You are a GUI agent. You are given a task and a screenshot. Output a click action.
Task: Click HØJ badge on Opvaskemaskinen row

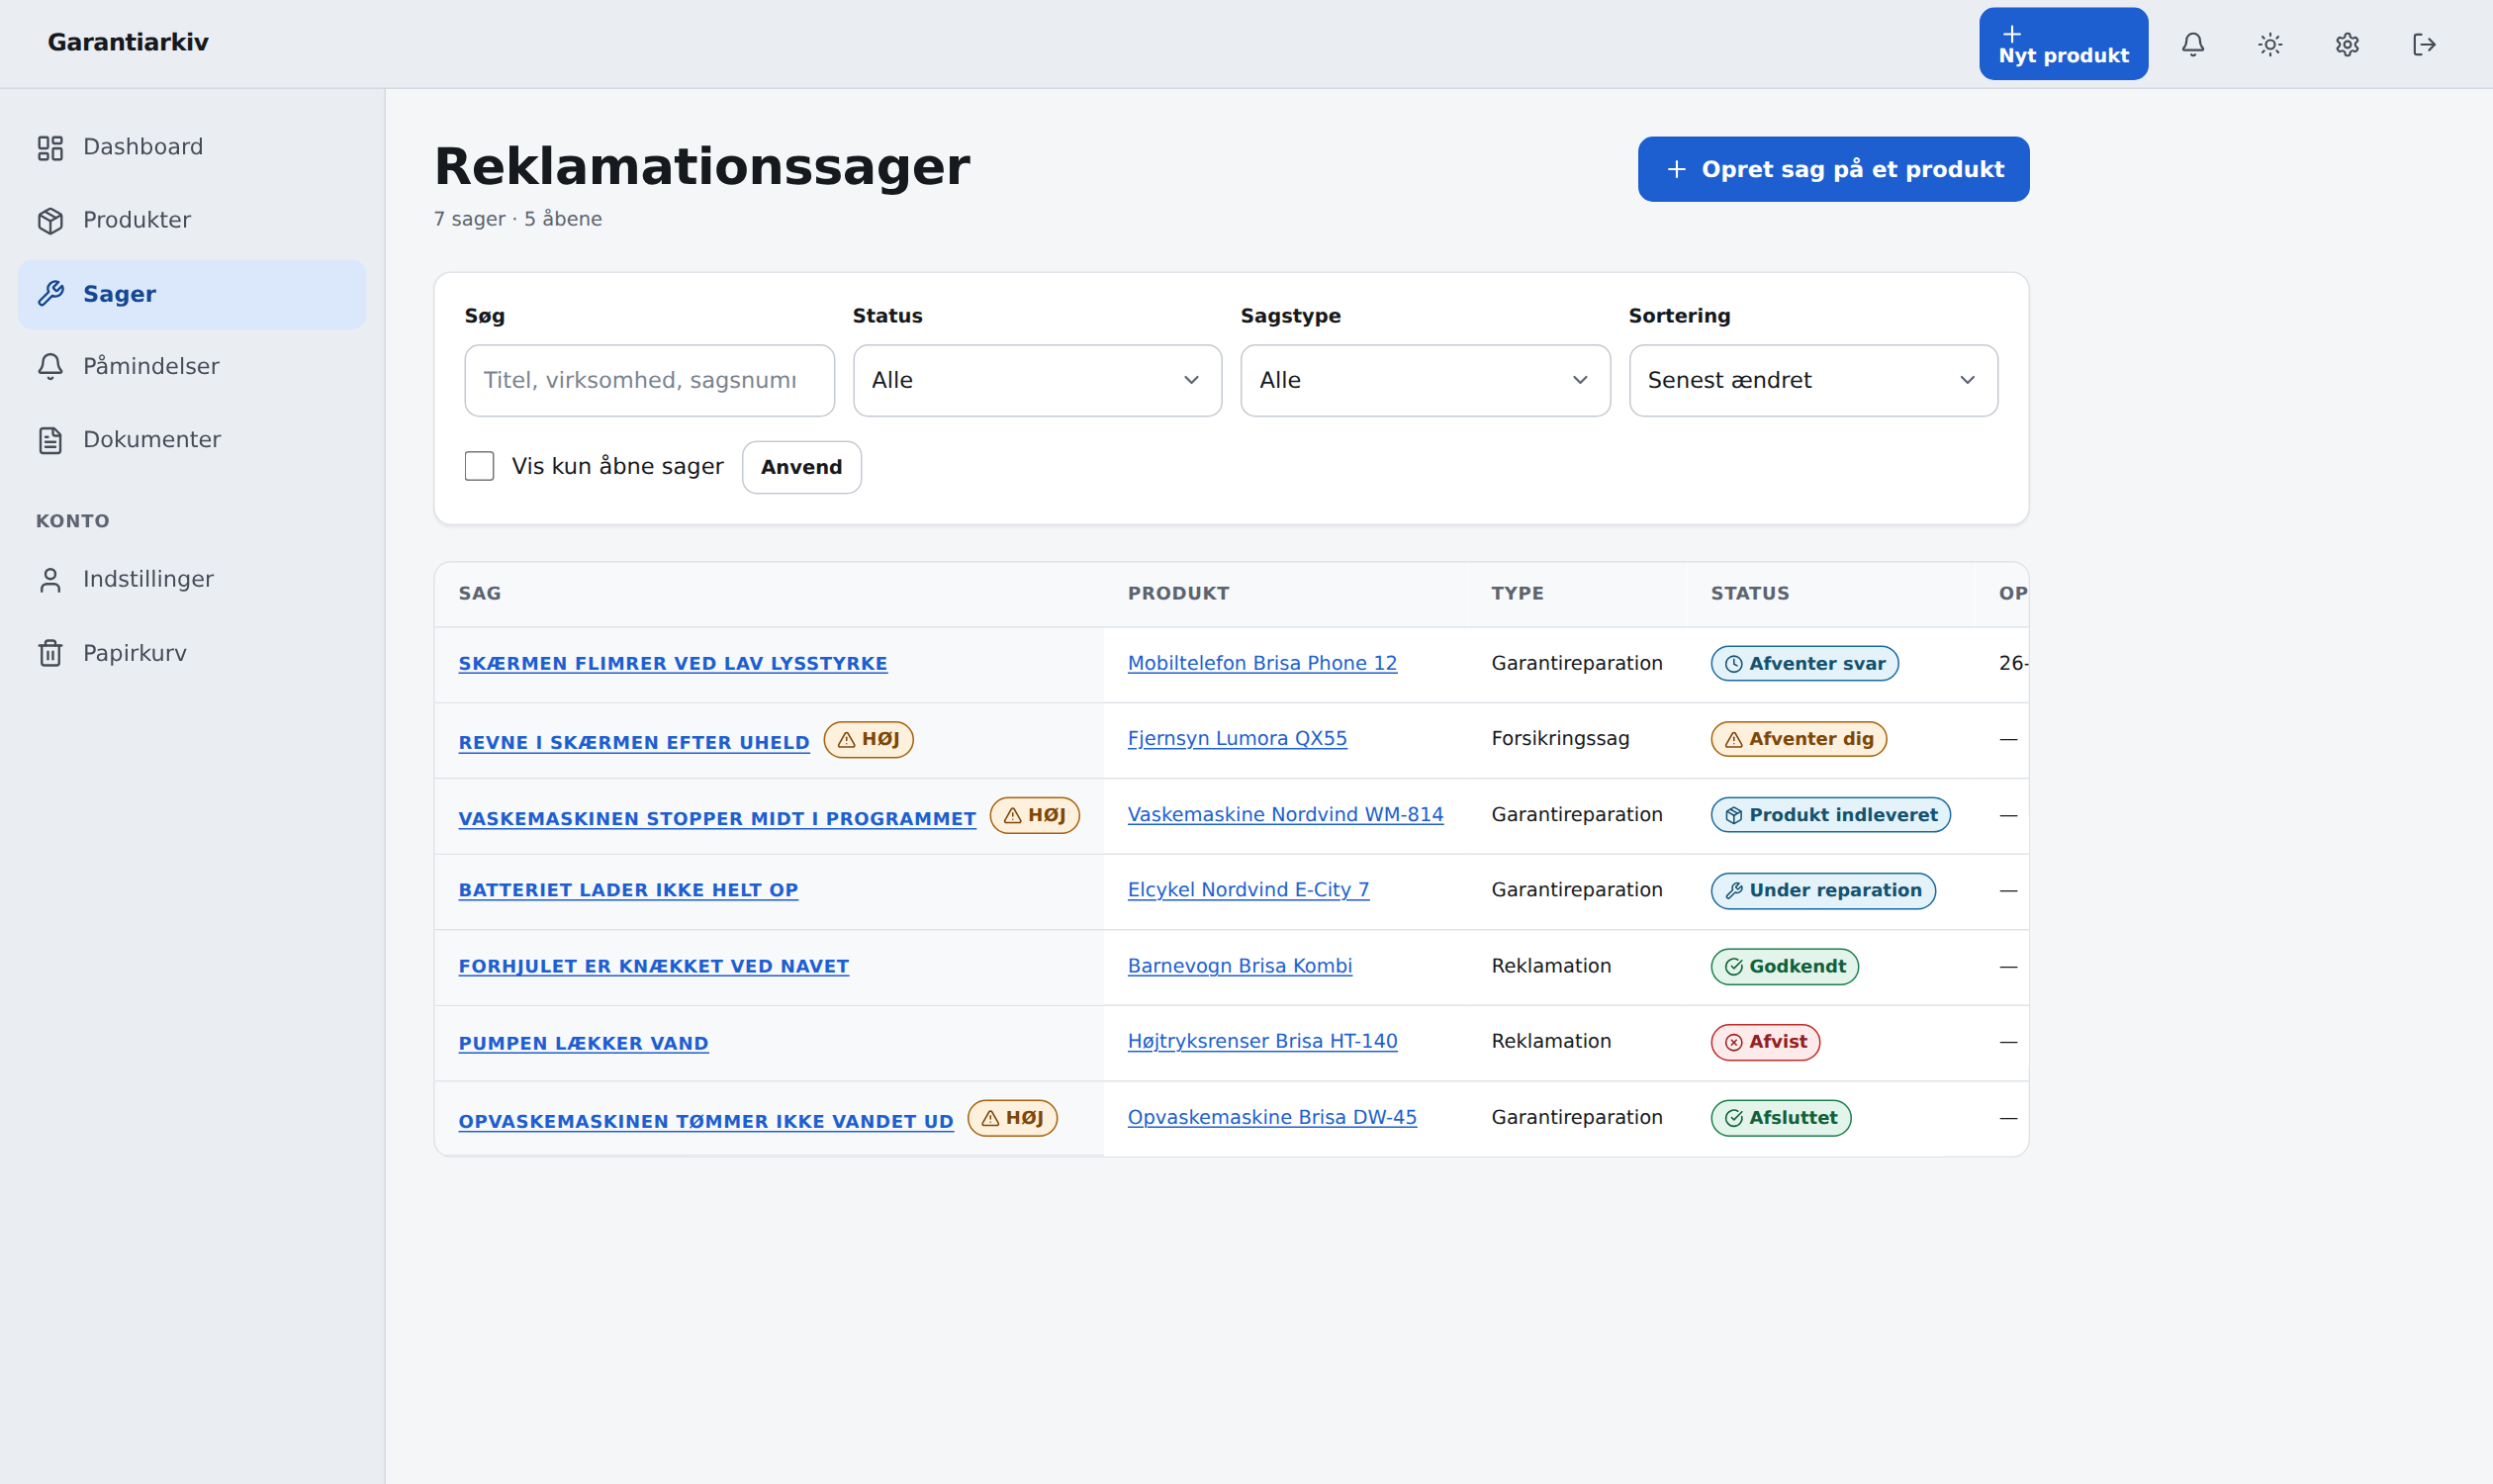1012,1117
